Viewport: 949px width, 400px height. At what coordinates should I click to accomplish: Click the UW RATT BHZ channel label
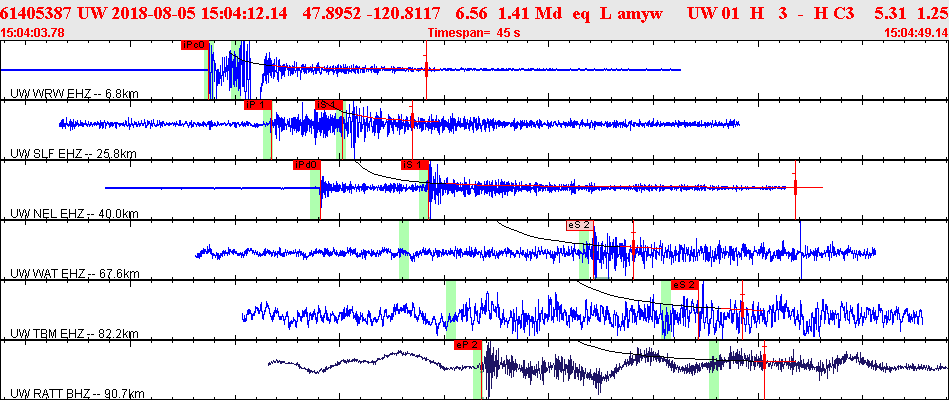[77, 394]
